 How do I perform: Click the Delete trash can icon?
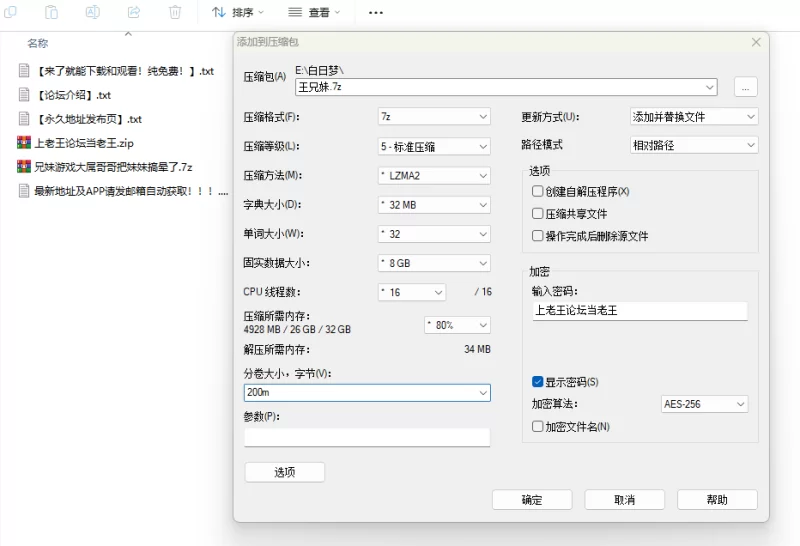point(175,12)
